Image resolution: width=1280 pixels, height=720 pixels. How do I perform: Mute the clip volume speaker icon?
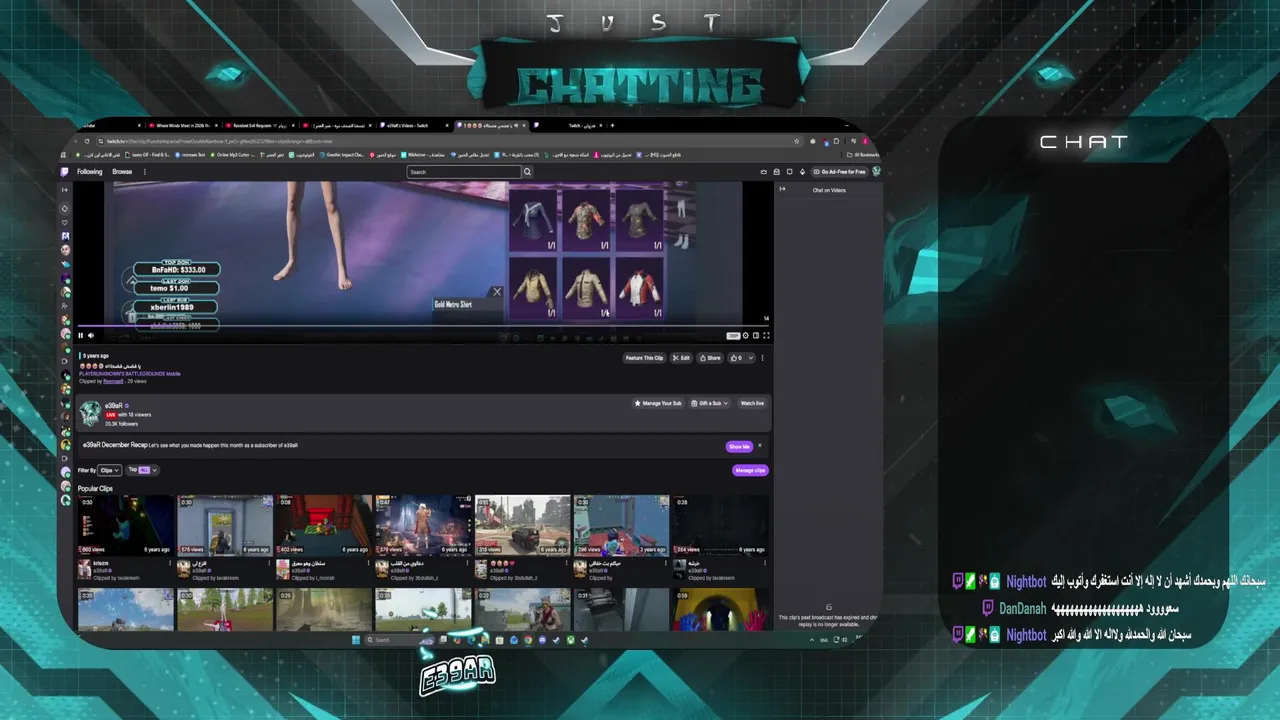click(91, 335)
